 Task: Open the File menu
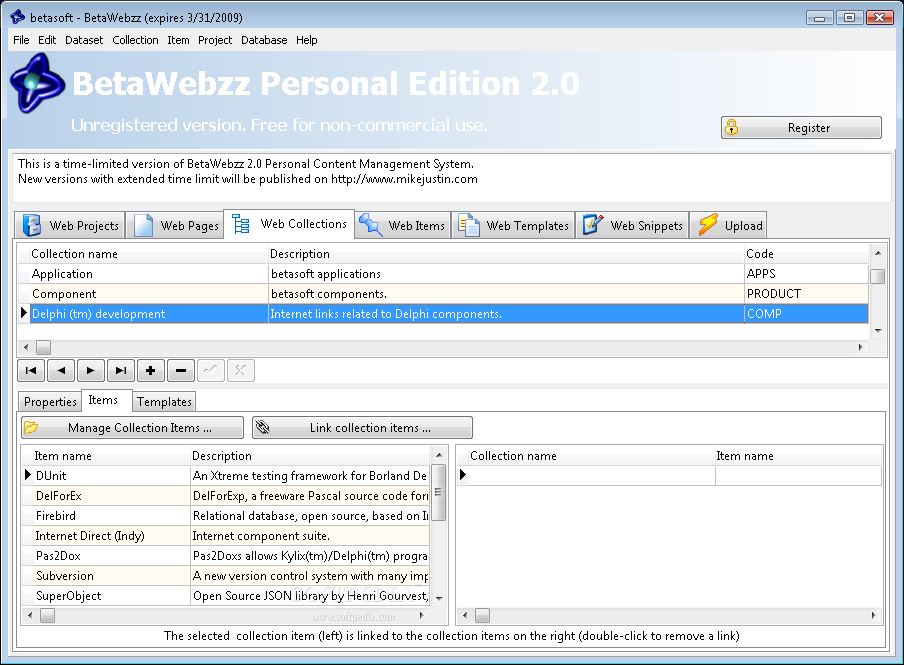pos(21,40)
